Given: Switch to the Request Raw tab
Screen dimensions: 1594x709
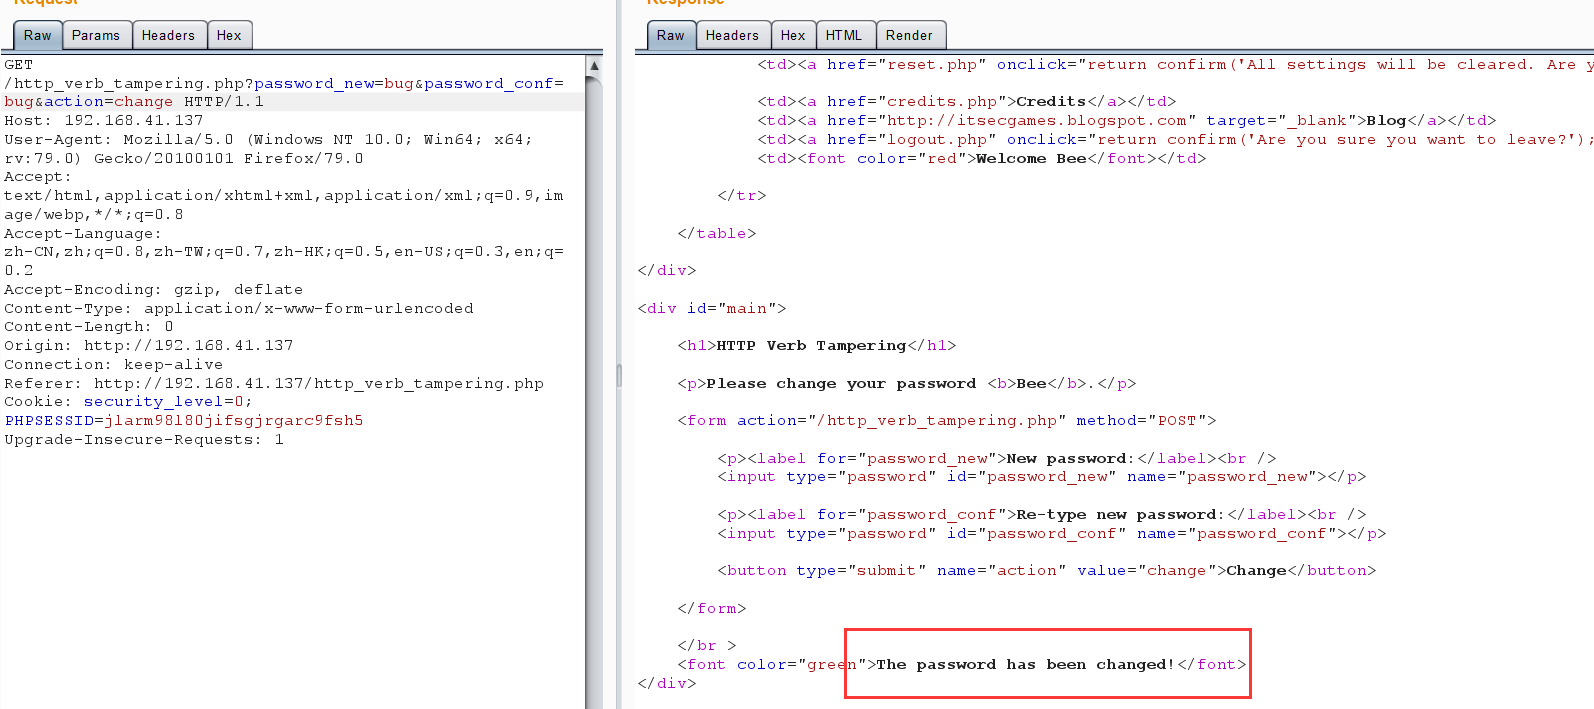Looking at the screenshot, I should (x=37, y=35).
